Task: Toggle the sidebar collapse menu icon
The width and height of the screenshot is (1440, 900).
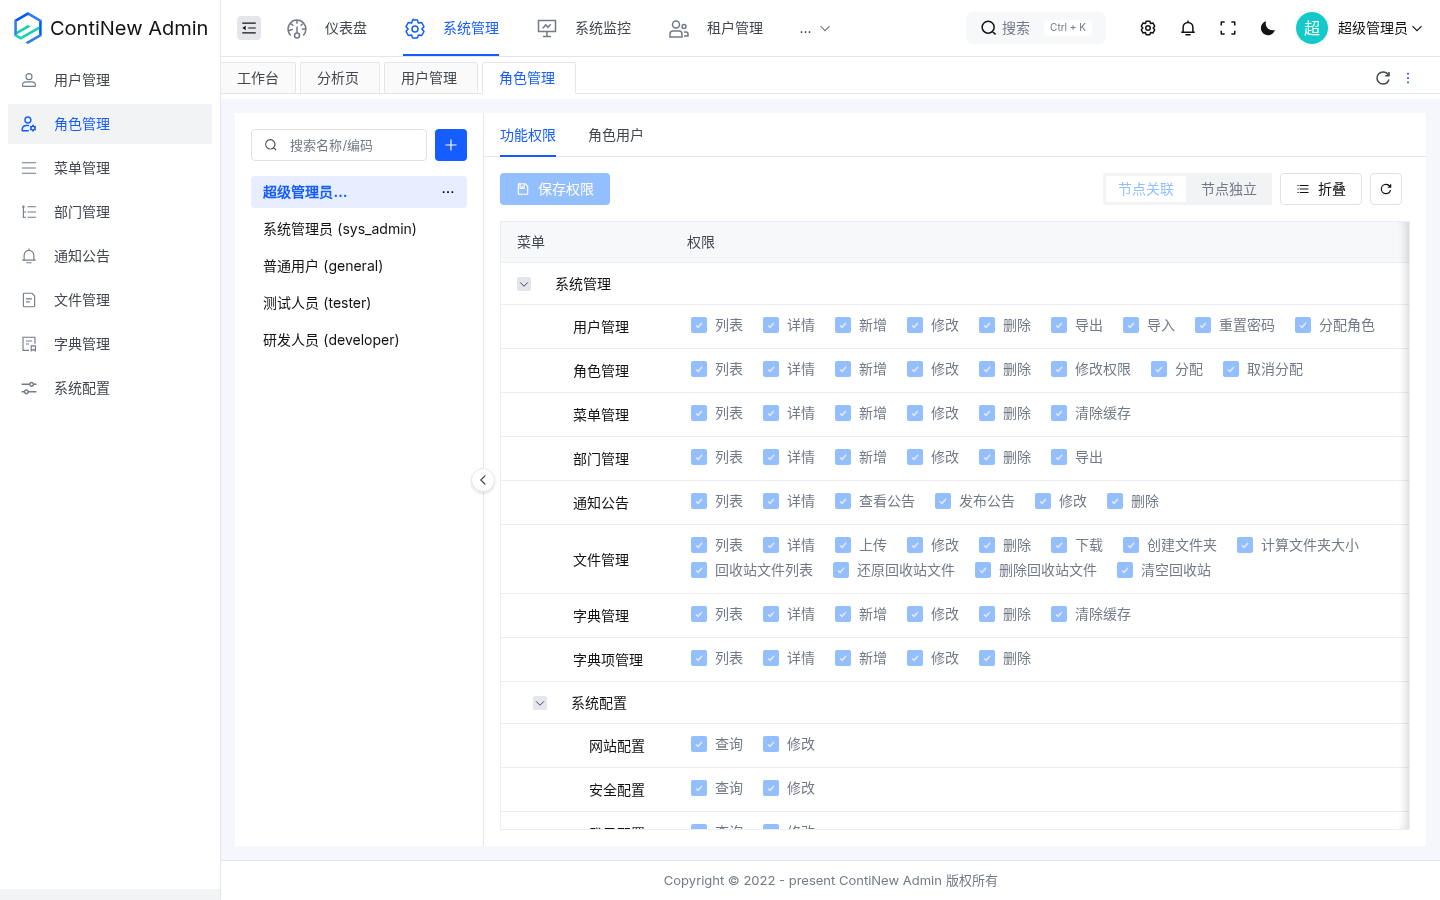Action: (x=249, y=28)
